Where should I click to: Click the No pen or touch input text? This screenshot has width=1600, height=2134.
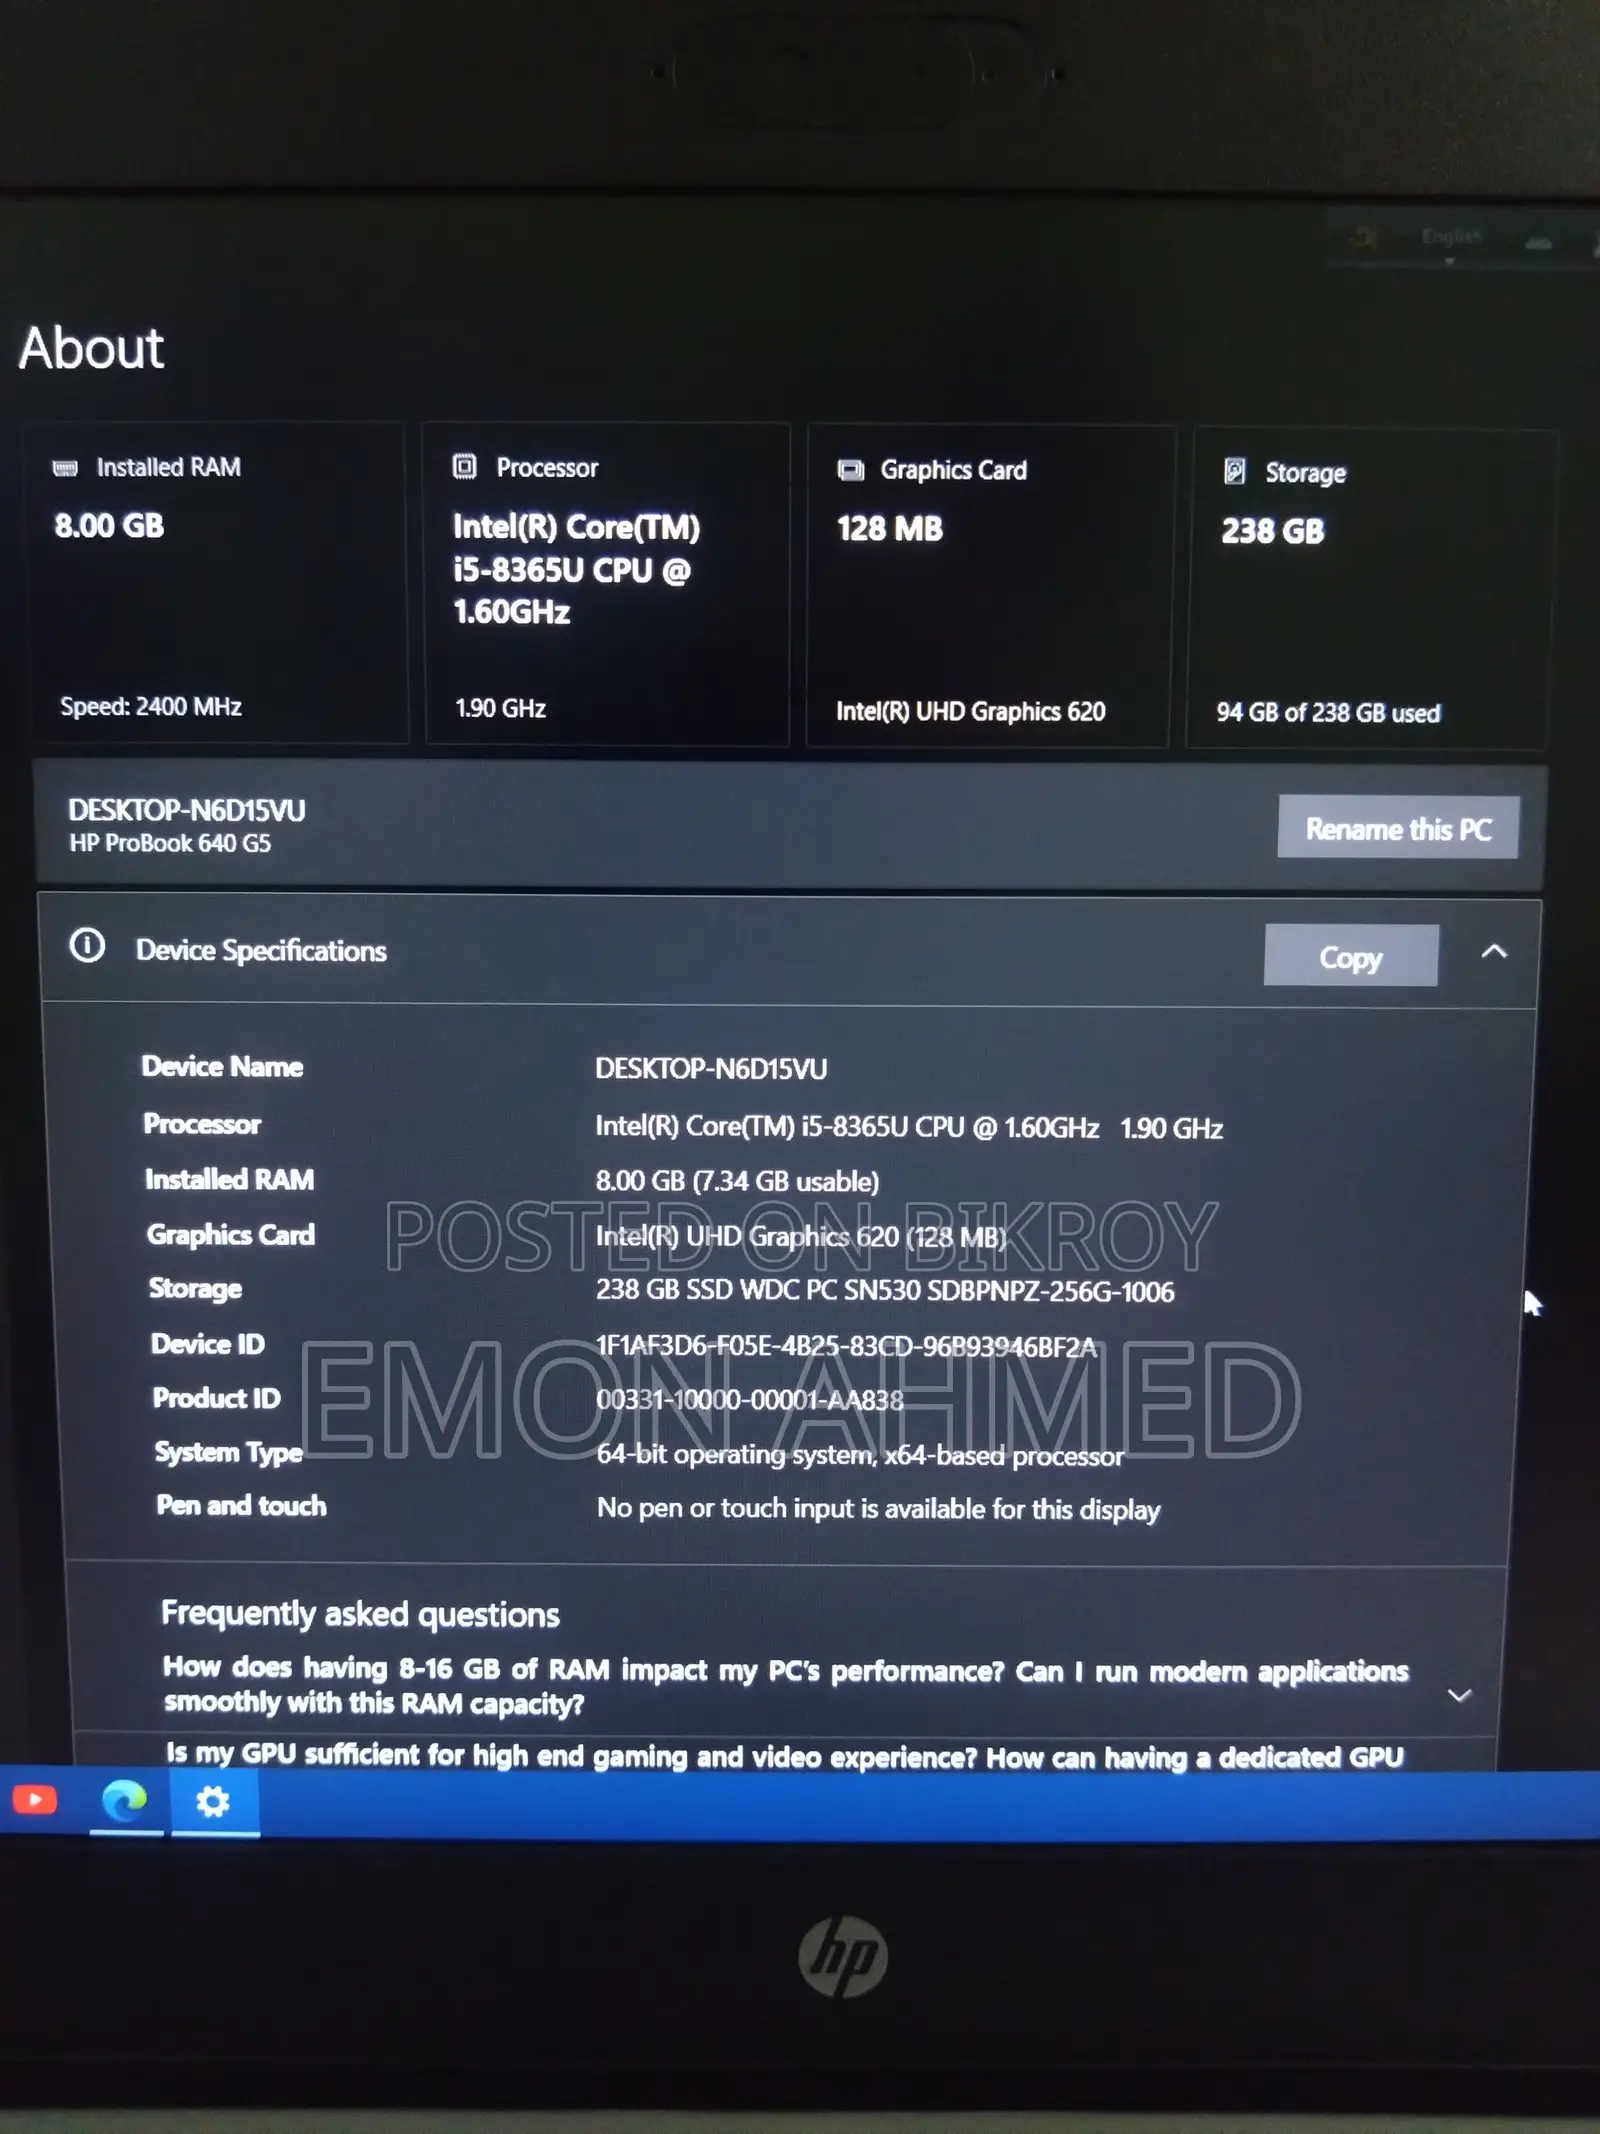878,1509
